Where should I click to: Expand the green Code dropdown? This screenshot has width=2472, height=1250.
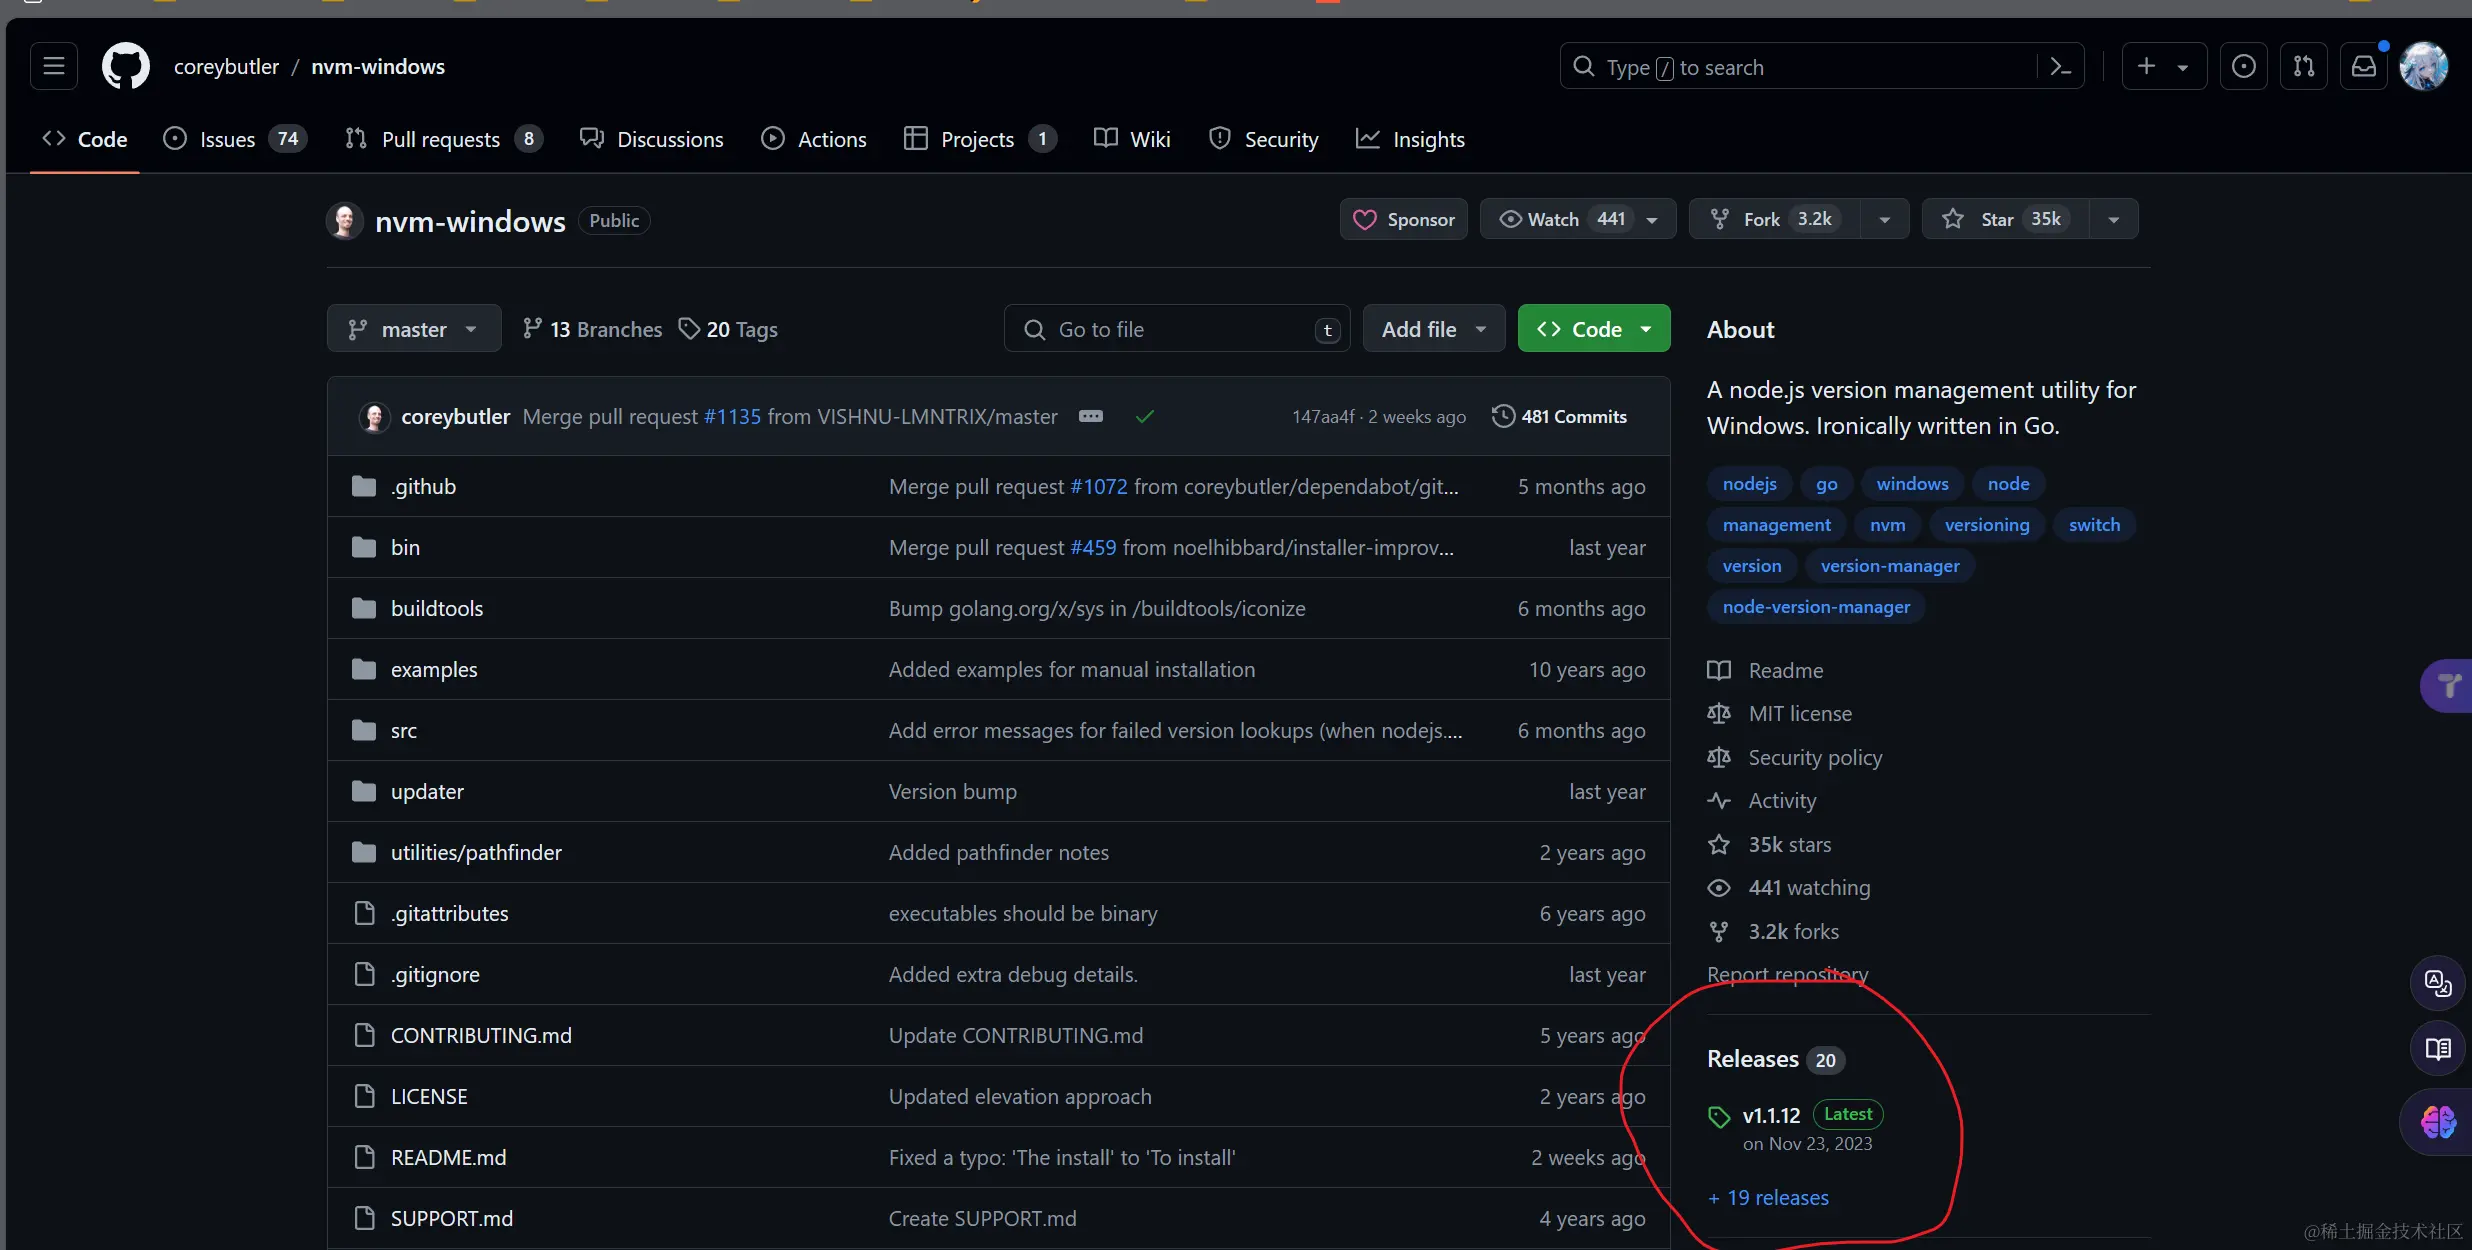click(1593, 329)
